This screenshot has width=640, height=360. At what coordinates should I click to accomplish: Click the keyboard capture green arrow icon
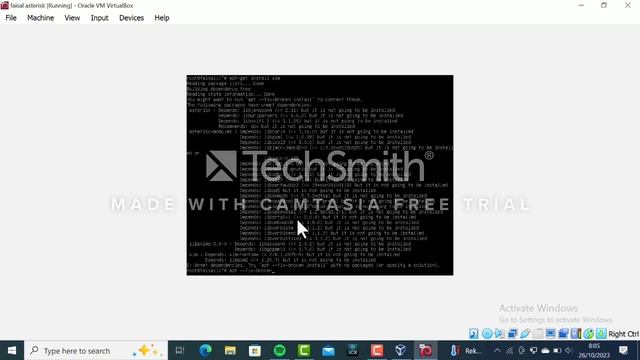point(601,333)
